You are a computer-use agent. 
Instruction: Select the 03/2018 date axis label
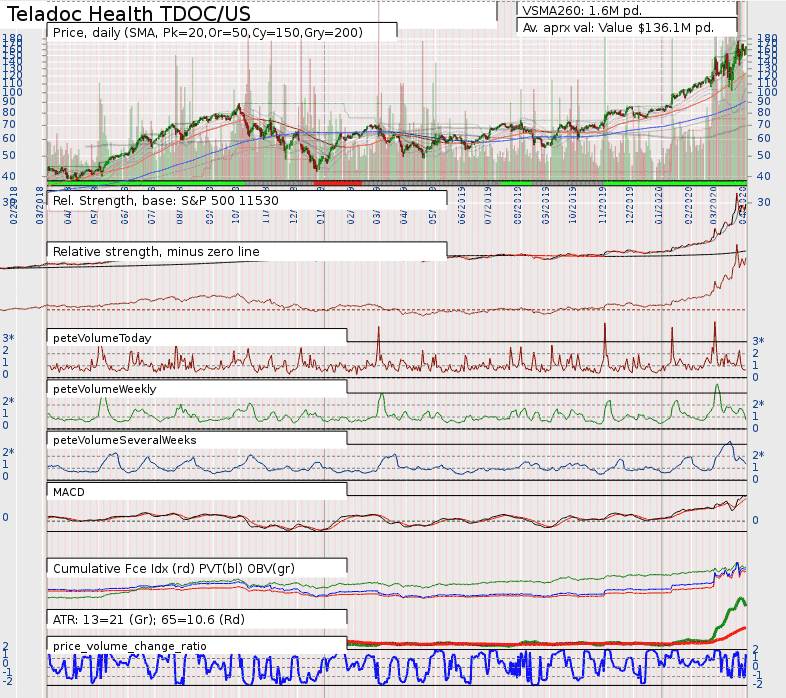coord(40,205)
